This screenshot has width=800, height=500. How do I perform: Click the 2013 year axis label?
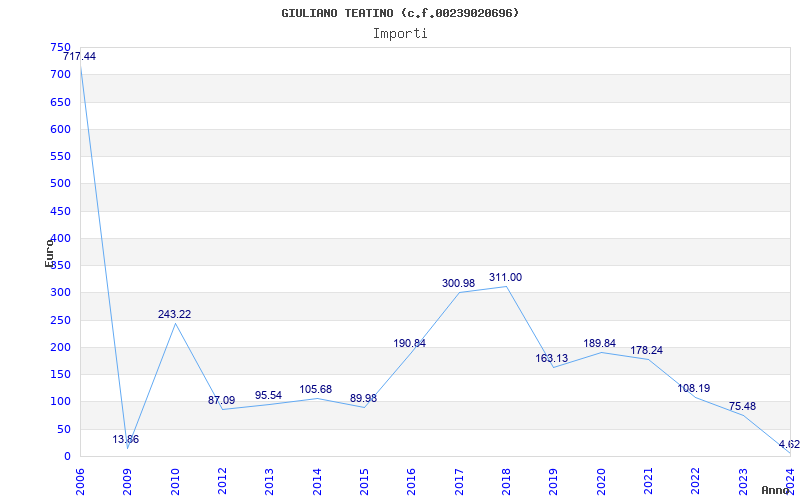pyautogui.click(x=269, y=481)
